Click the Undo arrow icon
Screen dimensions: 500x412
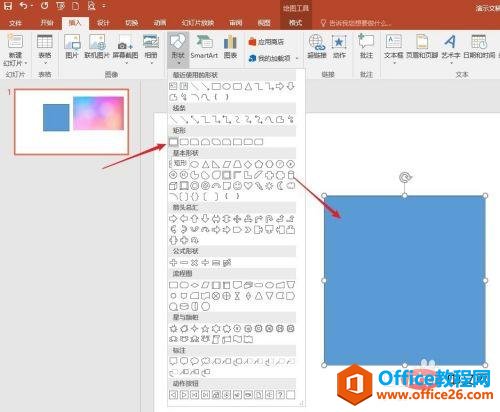click(23, 6)
